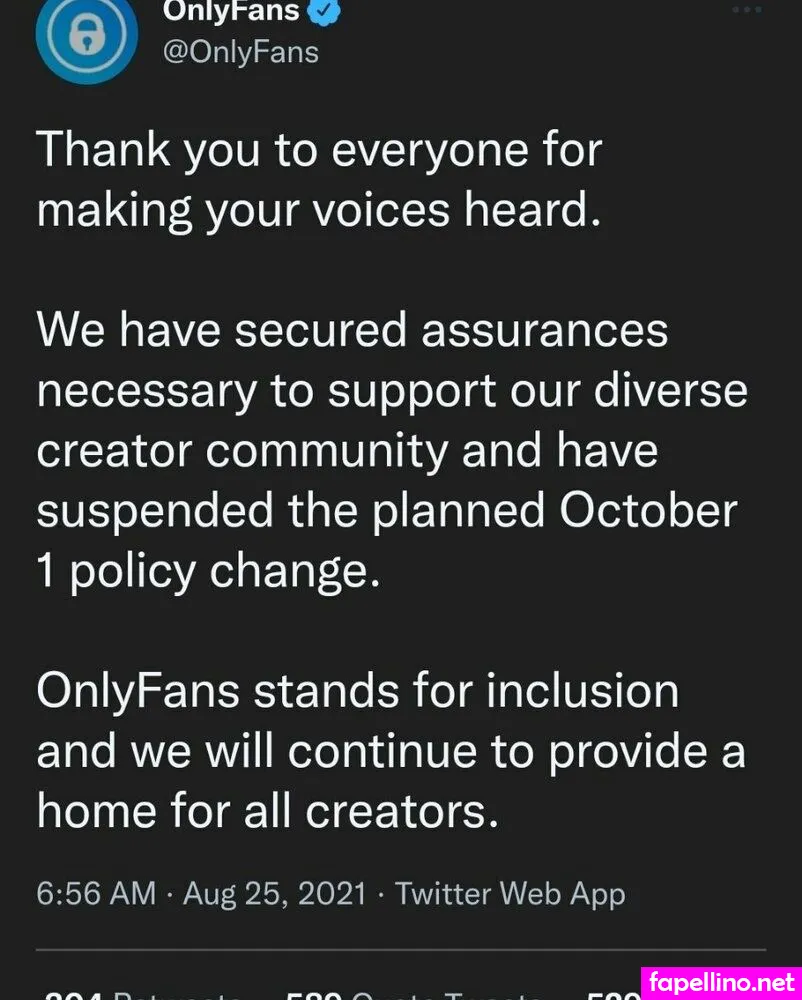Image resolution: width=802 pixels, height=1000 pixels.
Task: Click the OnlyFans display name
Action: click(x=234, y=12)
